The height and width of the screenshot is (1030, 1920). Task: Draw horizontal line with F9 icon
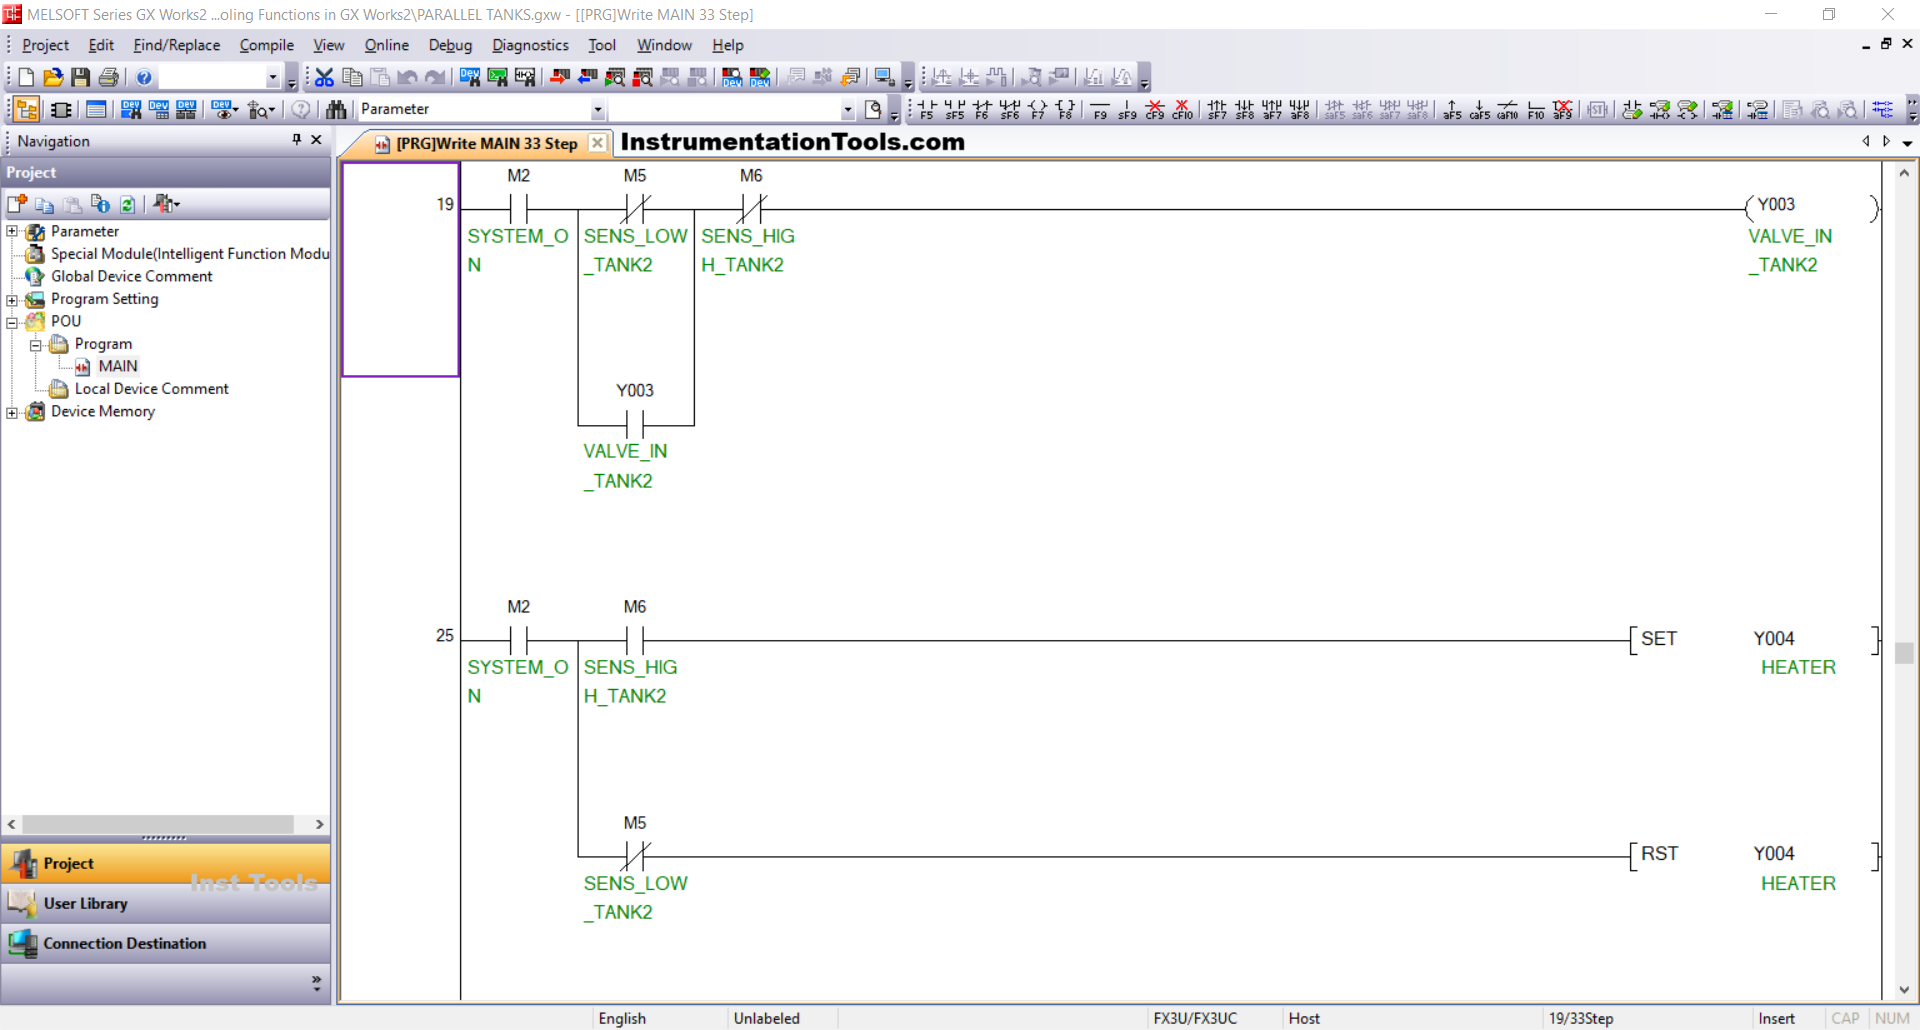click(x=1100, y=109)
